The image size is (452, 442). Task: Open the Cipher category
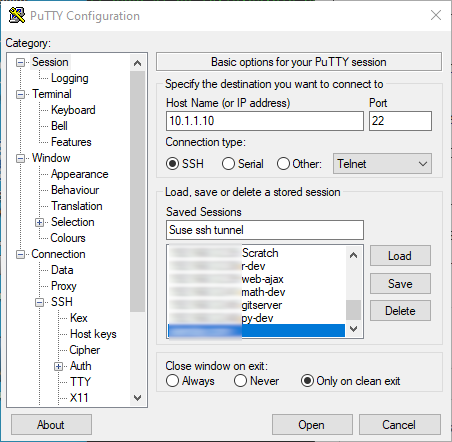pyautogui.click(x=84, y=350)
